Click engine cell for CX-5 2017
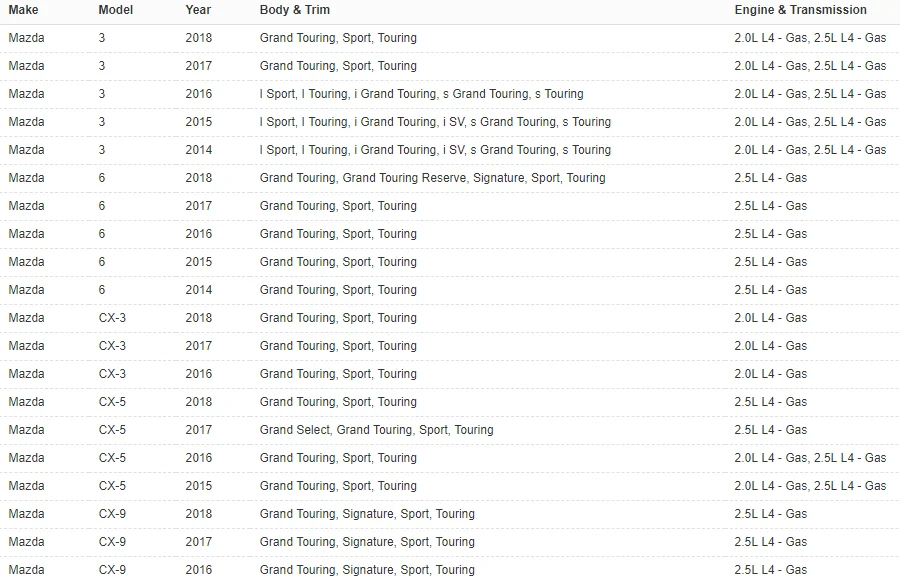This screenshot has width=900, height=584. click(770, 430)
